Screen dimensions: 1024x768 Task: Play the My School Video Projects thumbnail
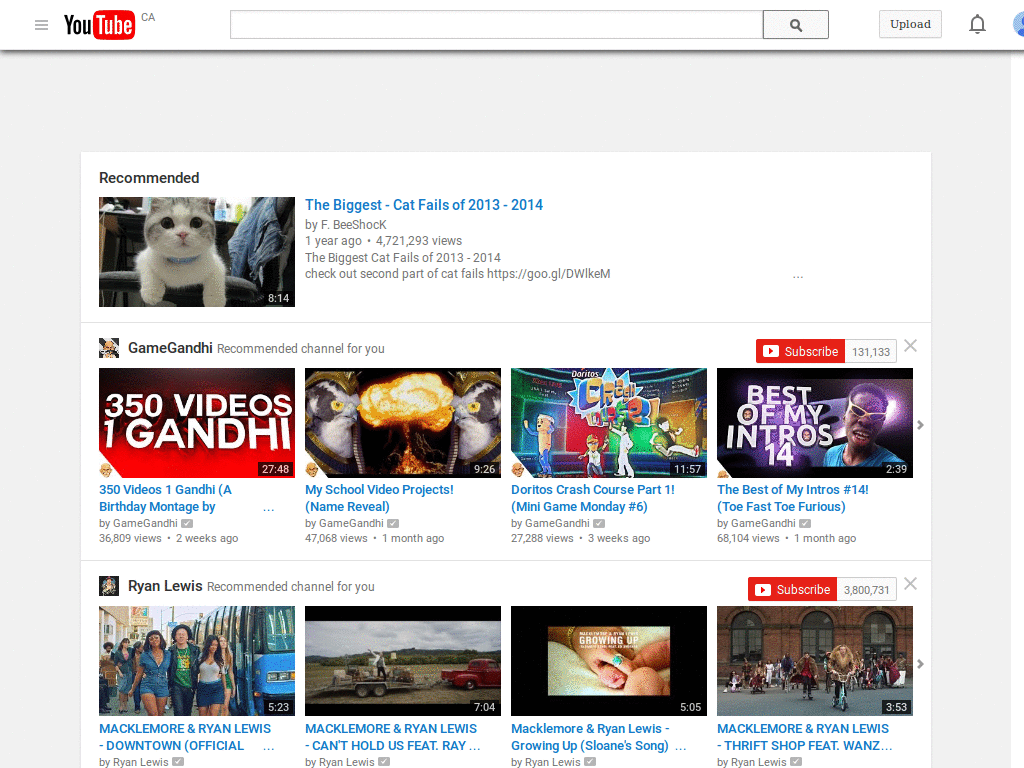pyautogui.click(x=403, y=423)
